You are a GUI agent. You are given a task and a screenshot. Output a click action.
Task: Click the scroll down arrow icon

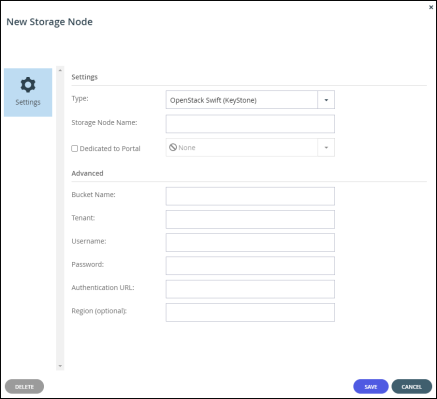(x=60, y=366)
